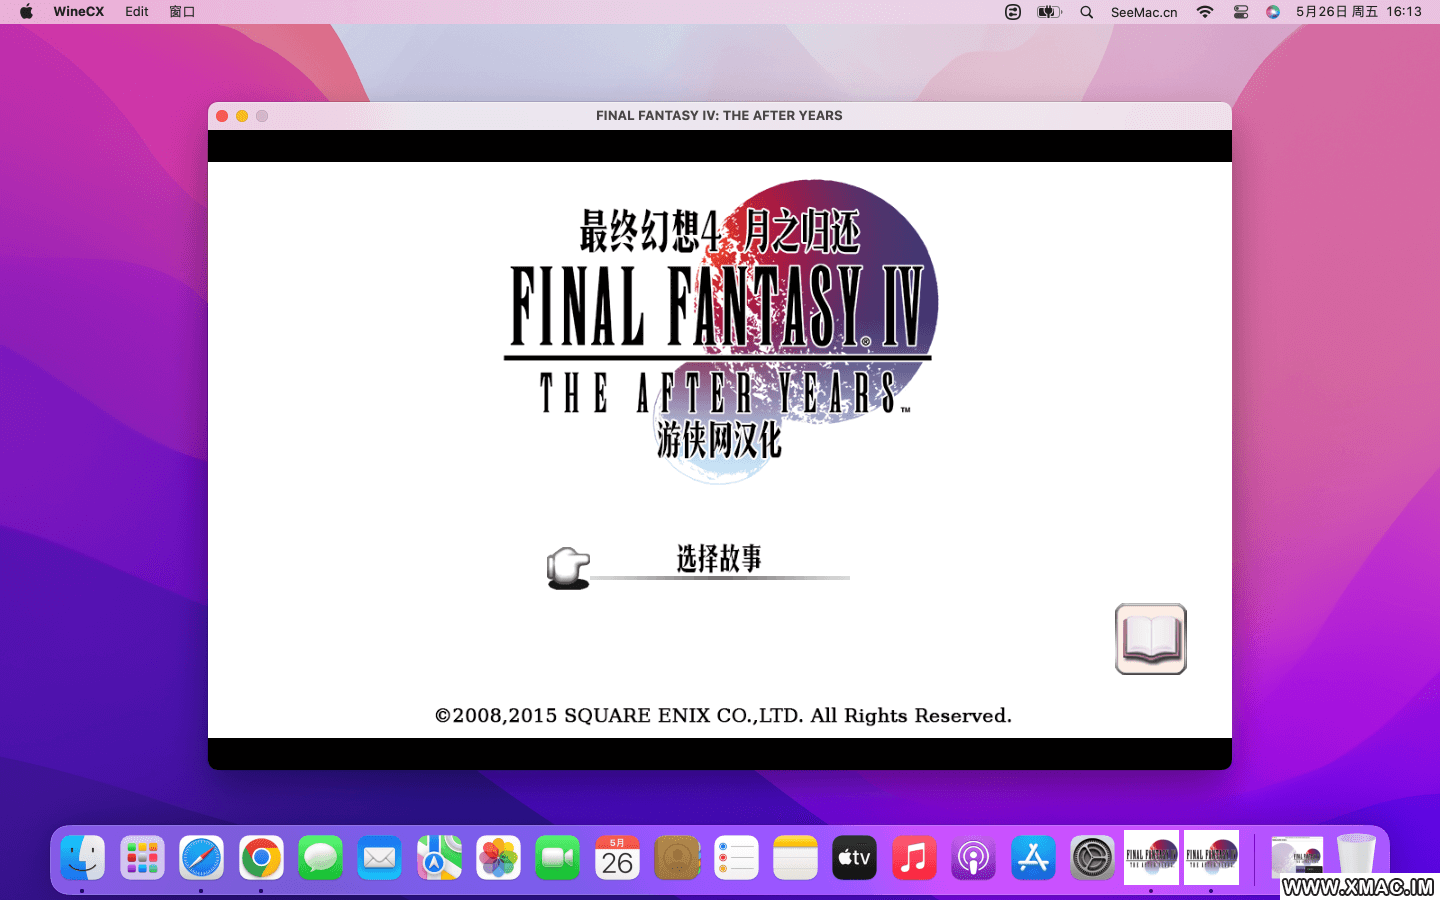Open System Preferences from the Dock
Image resolution: width=1440 pixels, height=900 pixels.
1092,858
